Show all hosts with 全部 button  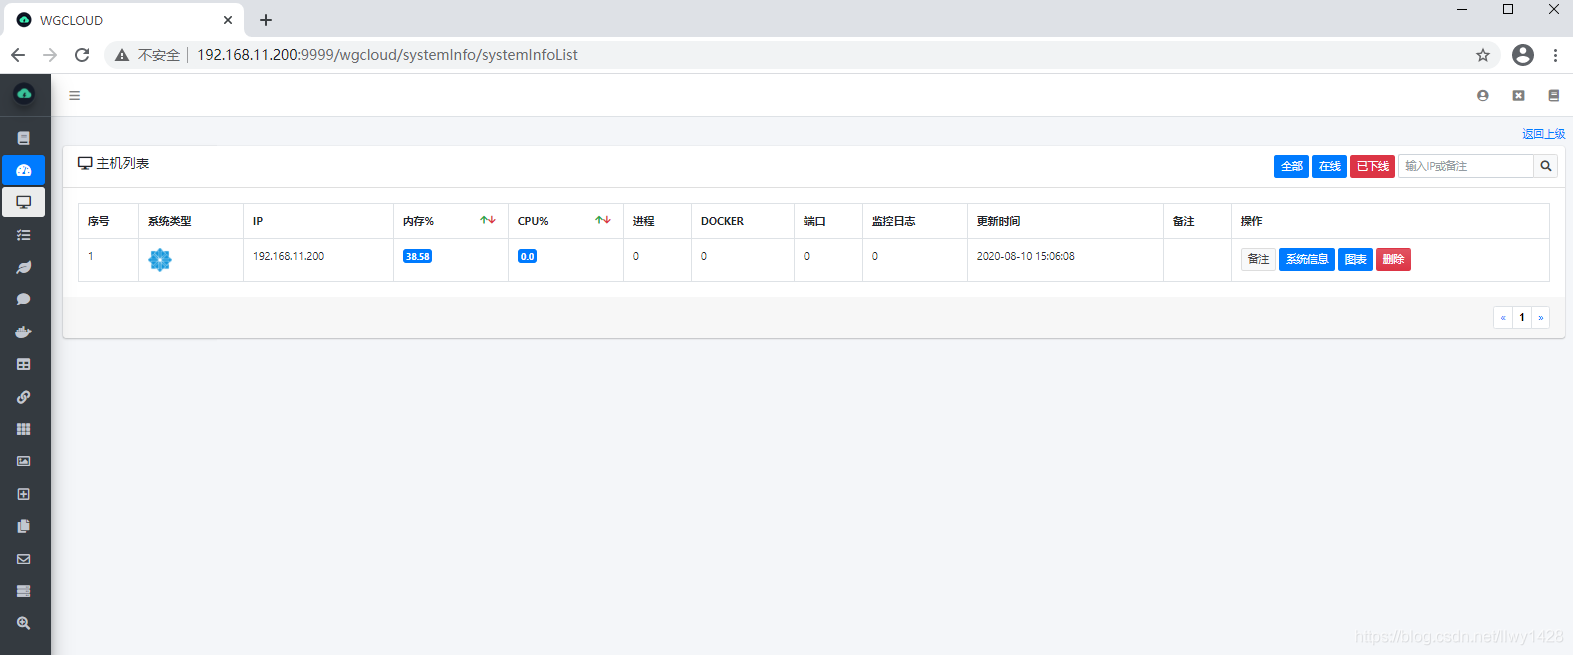click(x=1292, y=166)
